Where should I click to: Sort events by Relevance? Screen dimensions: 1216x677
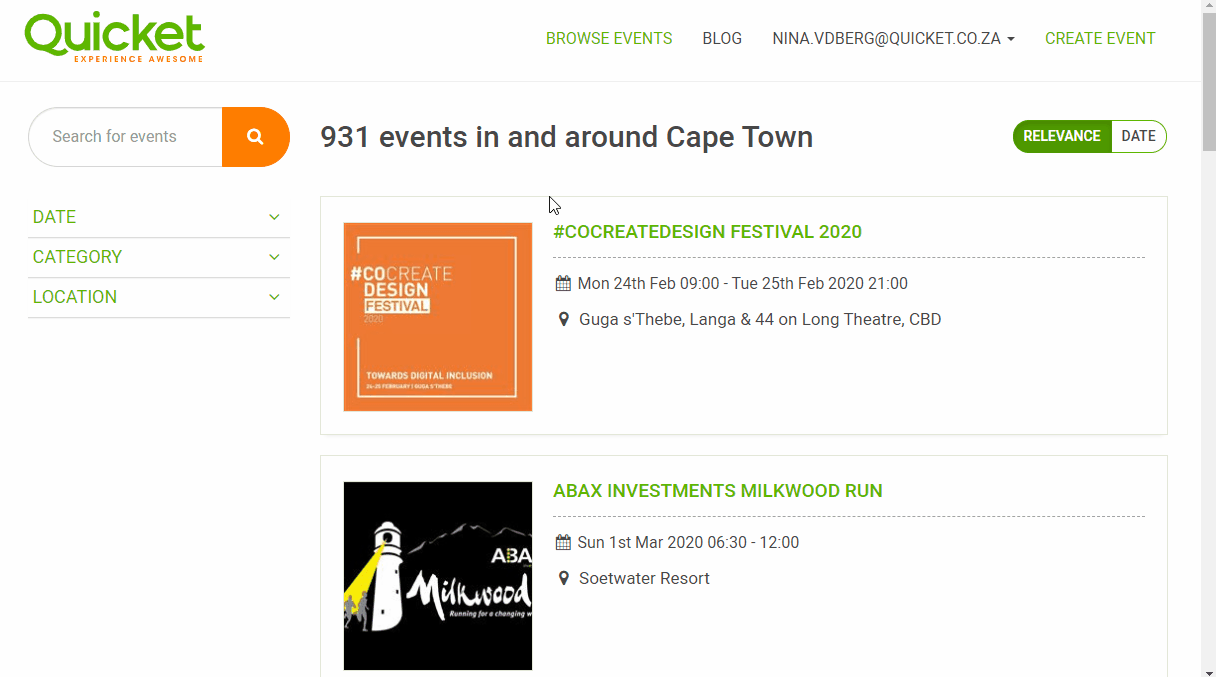point(1061,136)
